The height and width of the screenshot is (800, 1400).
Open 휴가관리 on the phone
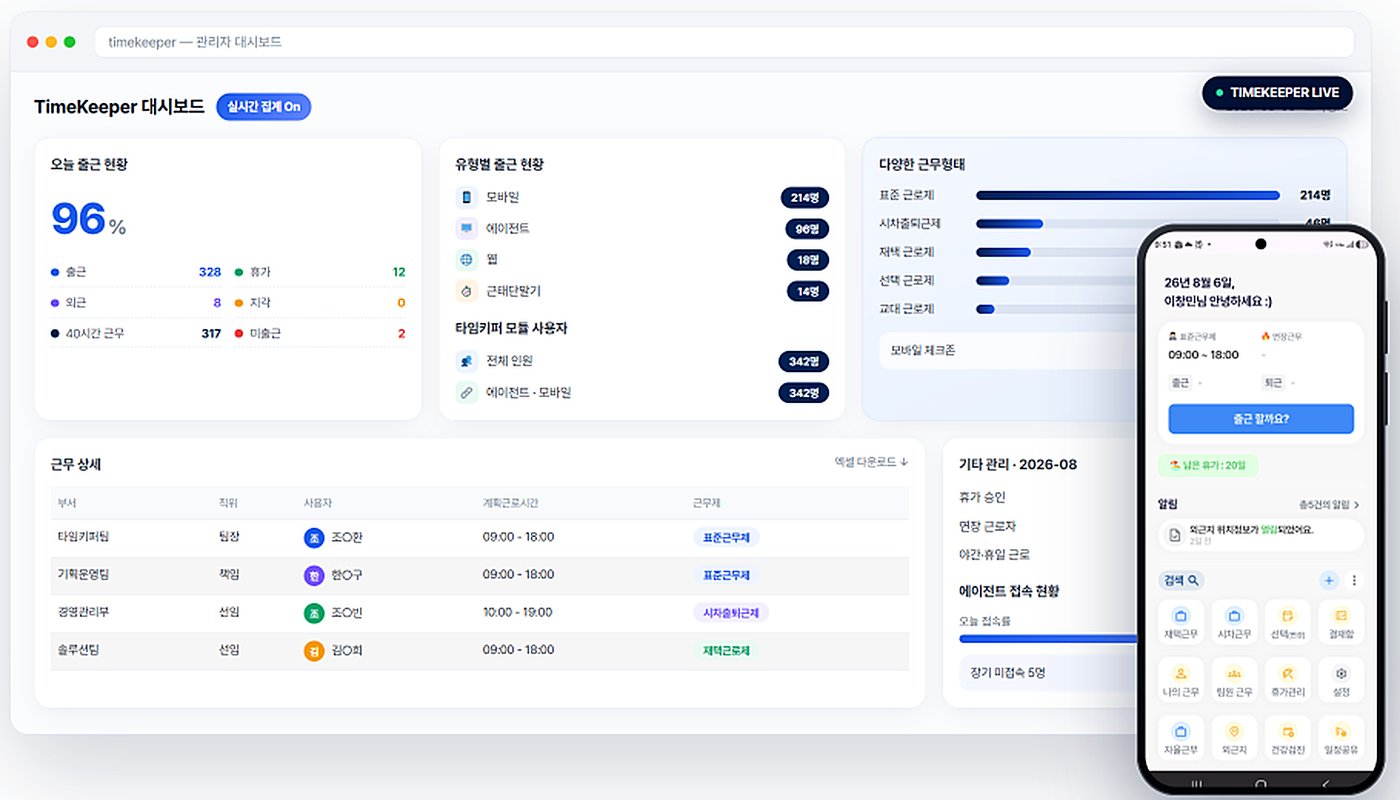[x=1288, y=681]
